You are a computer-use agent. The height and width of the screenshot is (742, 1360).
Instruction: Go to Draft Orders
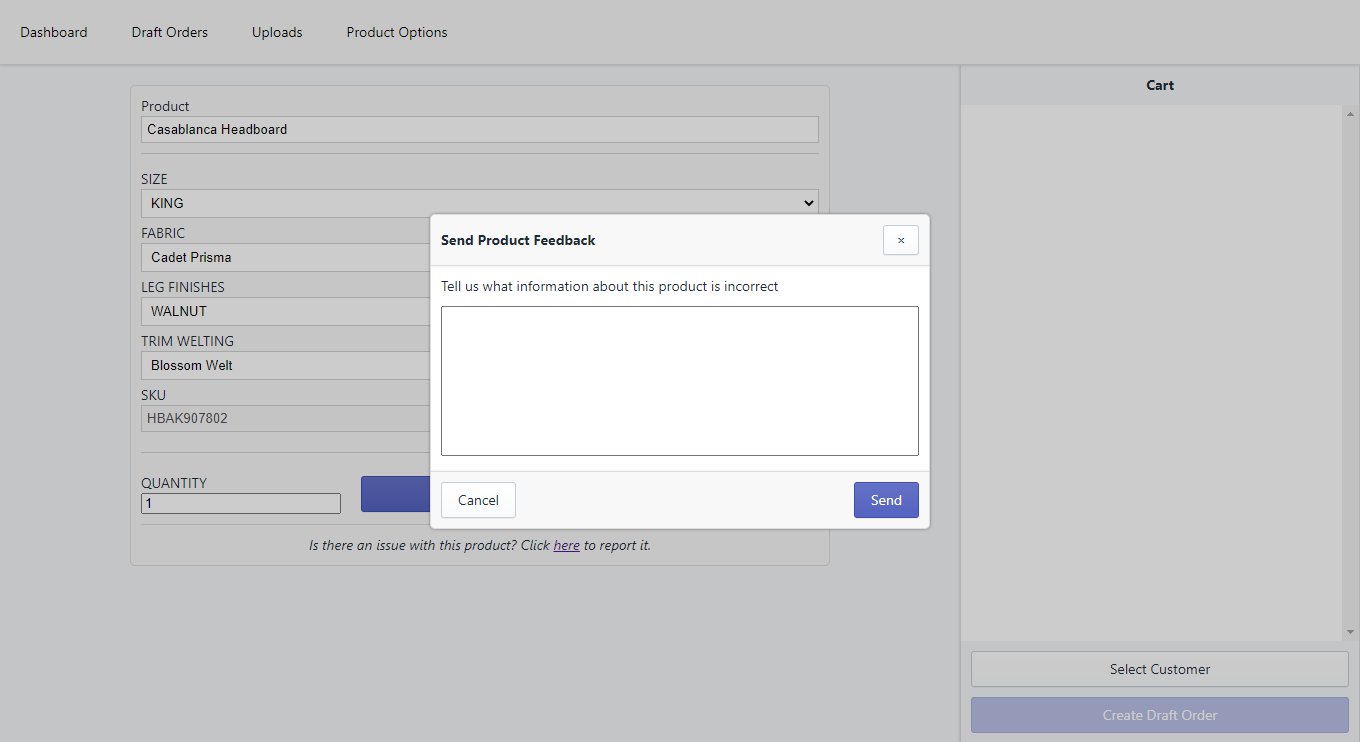click(170, 32)
